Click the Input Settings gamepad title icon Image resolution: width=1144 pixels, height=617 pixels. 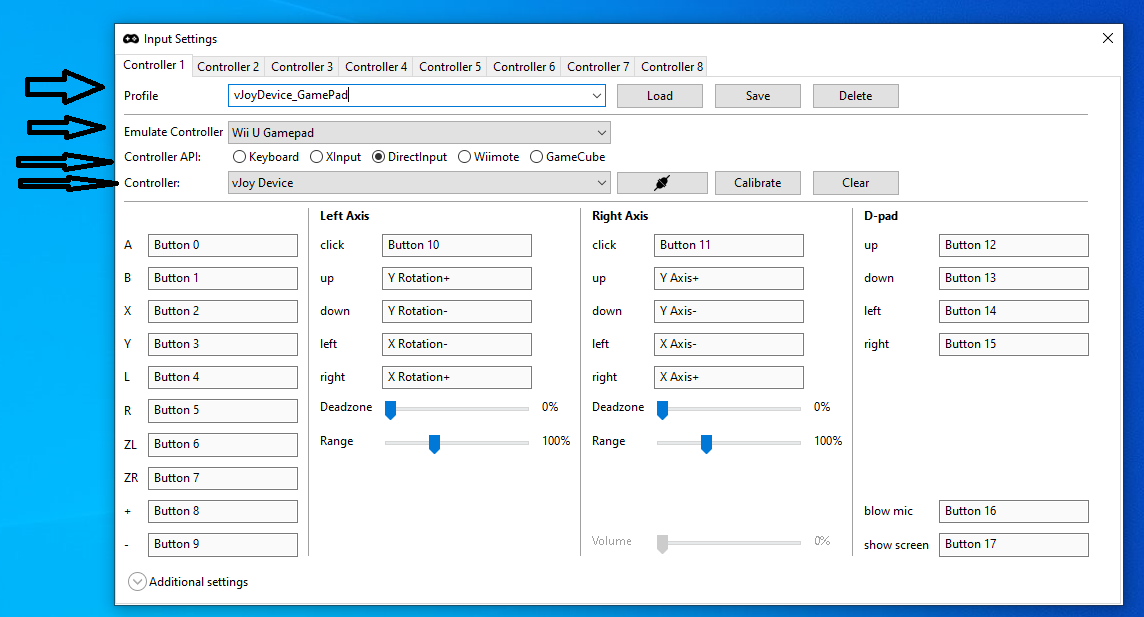pos(131,39)
